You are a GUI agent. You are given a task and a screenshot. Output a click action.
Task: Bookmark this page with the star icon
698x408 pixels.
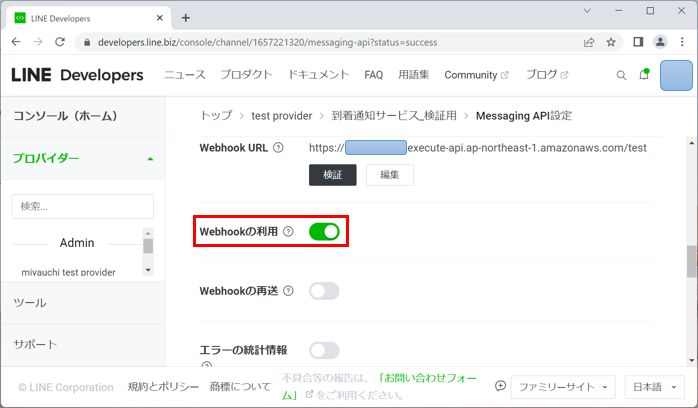(x=611, y=42)
